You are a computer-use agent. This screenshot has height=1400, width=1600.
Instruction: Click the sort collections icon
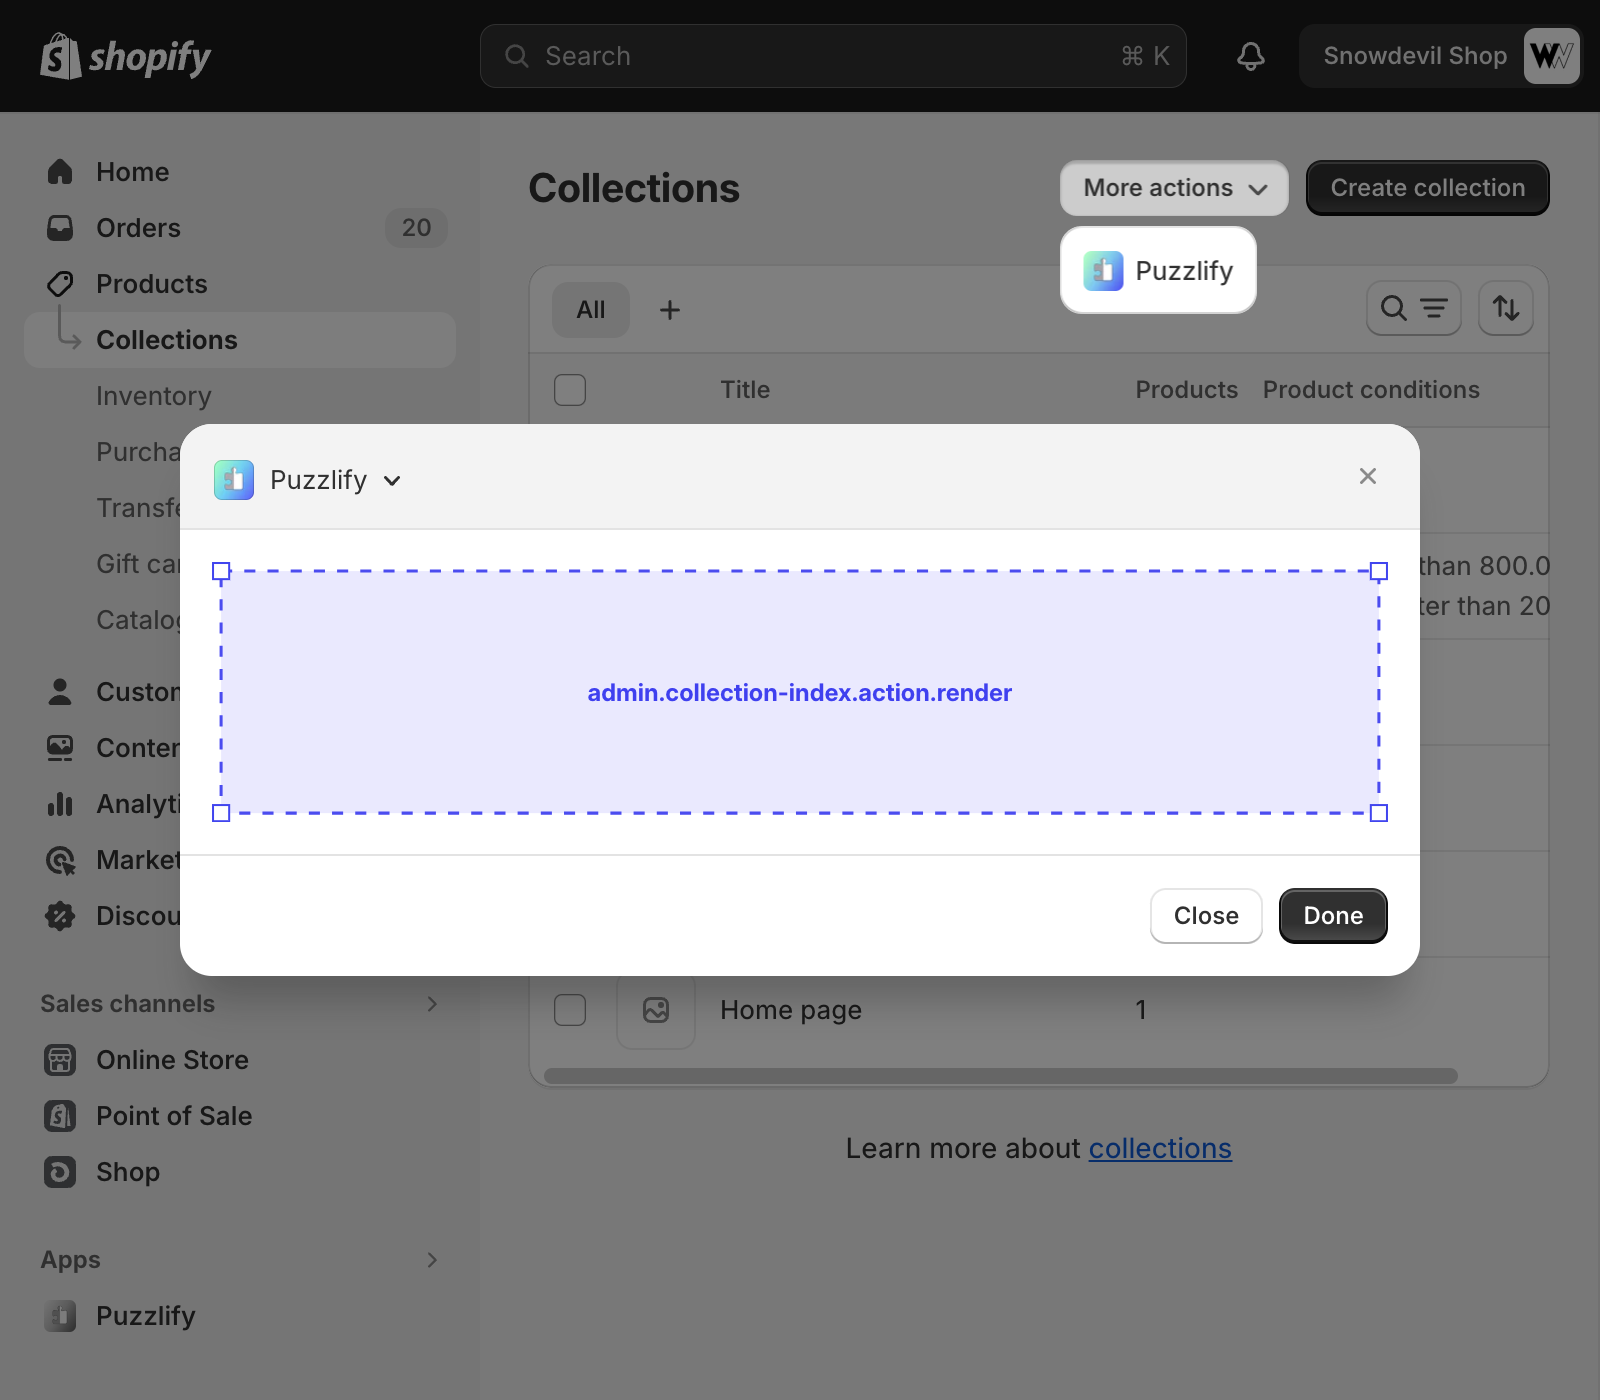[x=1505, y=309]
